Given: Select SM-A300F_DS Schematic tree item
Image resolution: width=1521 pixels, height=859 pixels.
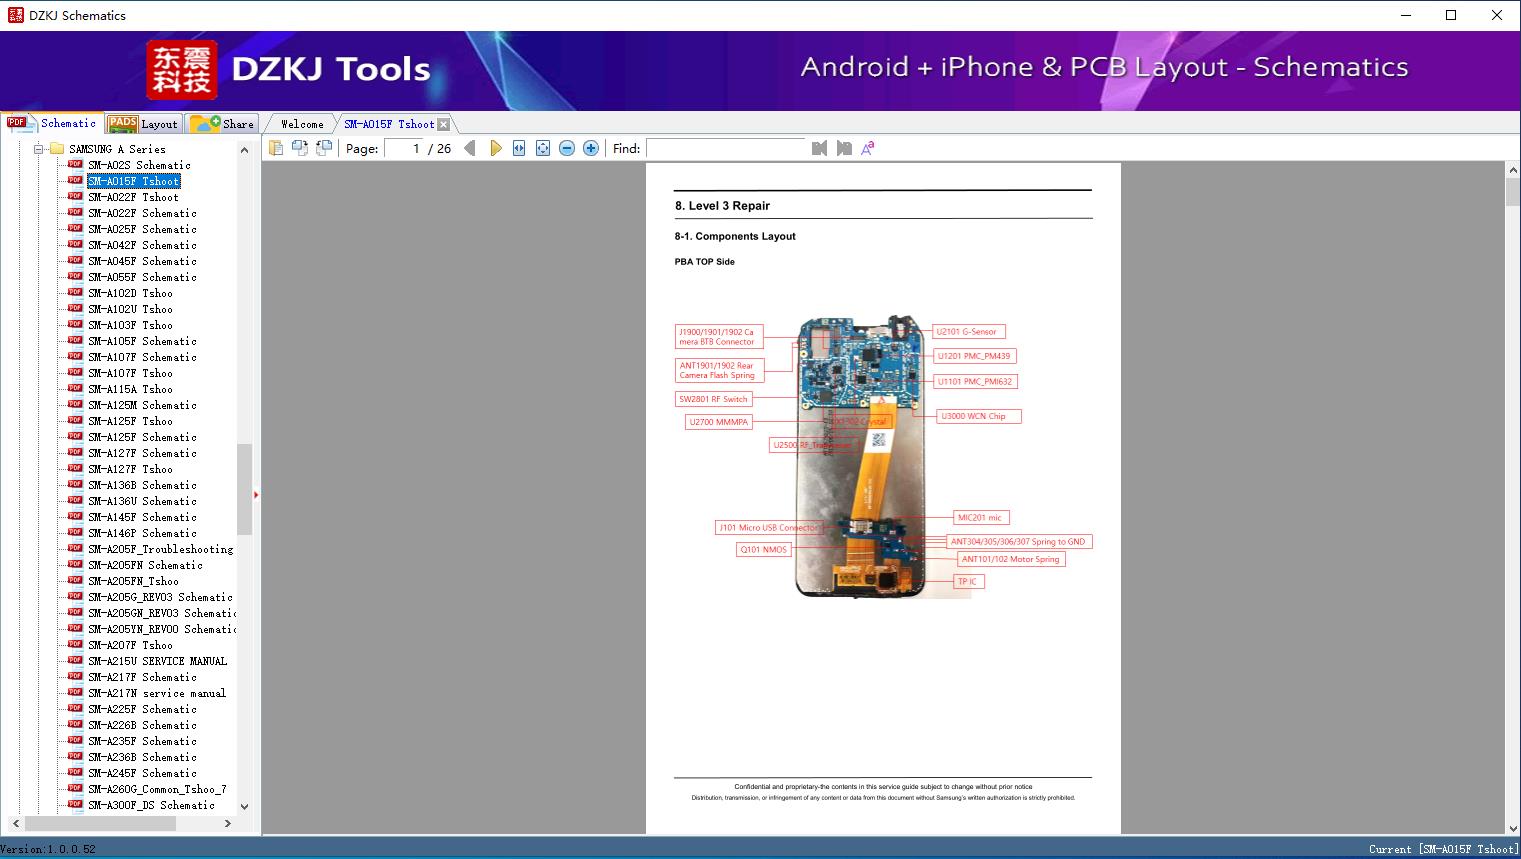Looking at the screenshot, I should pos(151,805).
